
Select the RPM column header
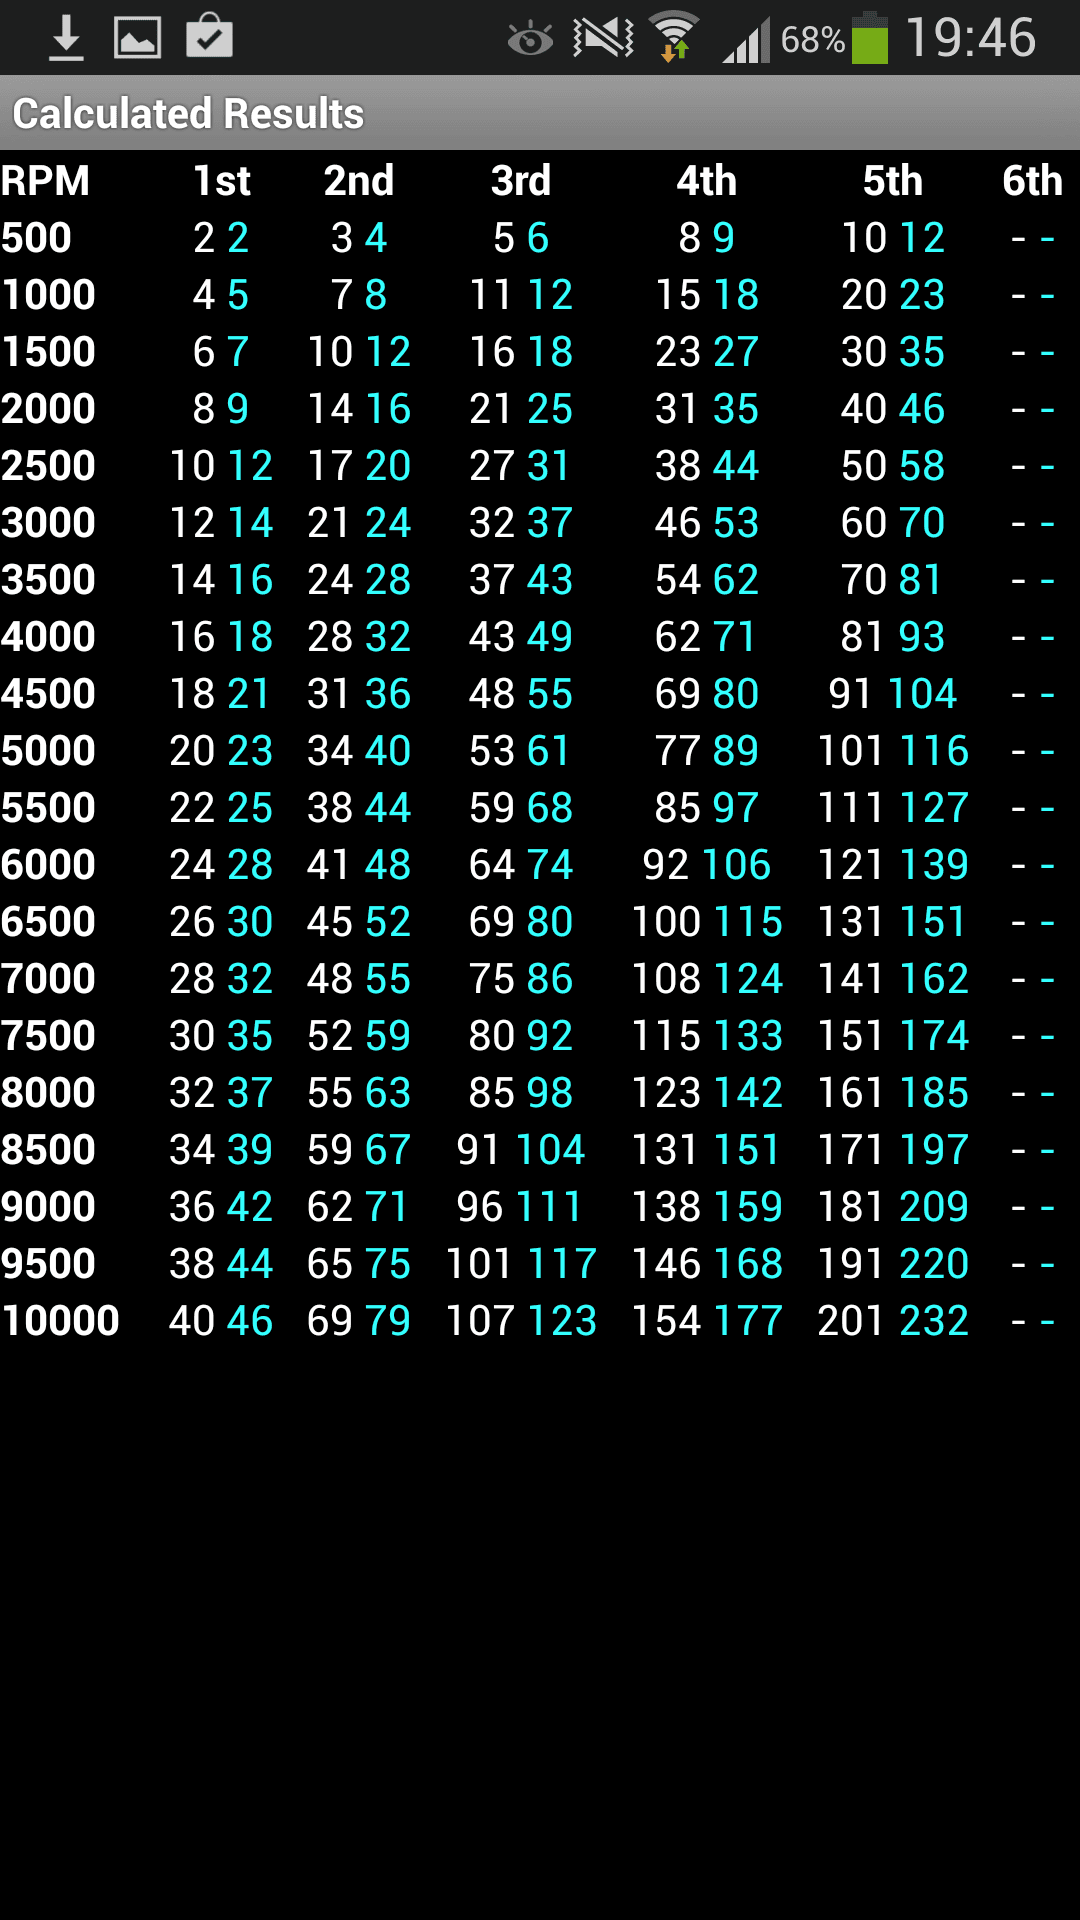click(45, 181)
